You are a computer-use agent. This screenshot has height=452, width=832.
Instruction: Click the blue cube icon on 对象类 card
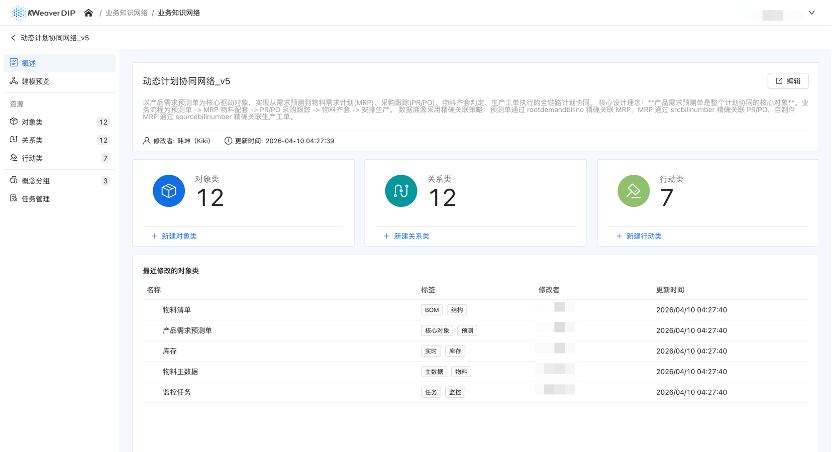tap(169, 191)
